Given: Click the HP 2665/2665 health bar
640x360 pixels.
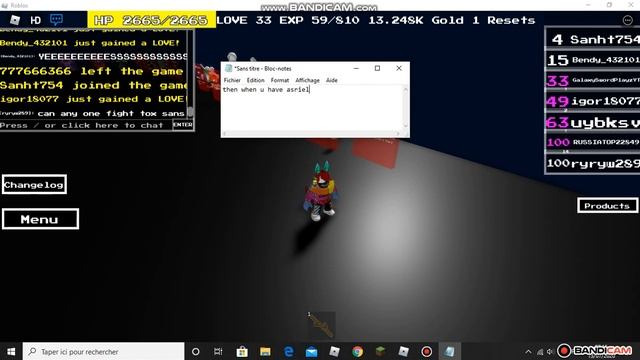Looking at the screenshot, I should (152, 20).
